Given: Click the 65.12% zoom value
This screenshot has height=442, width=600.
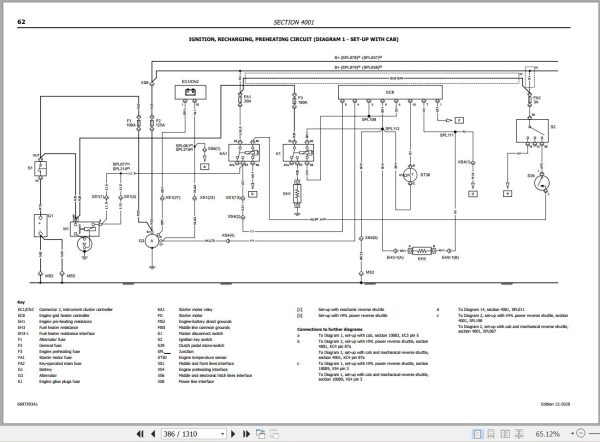Looking at the screenshot, I should point(548,434).
